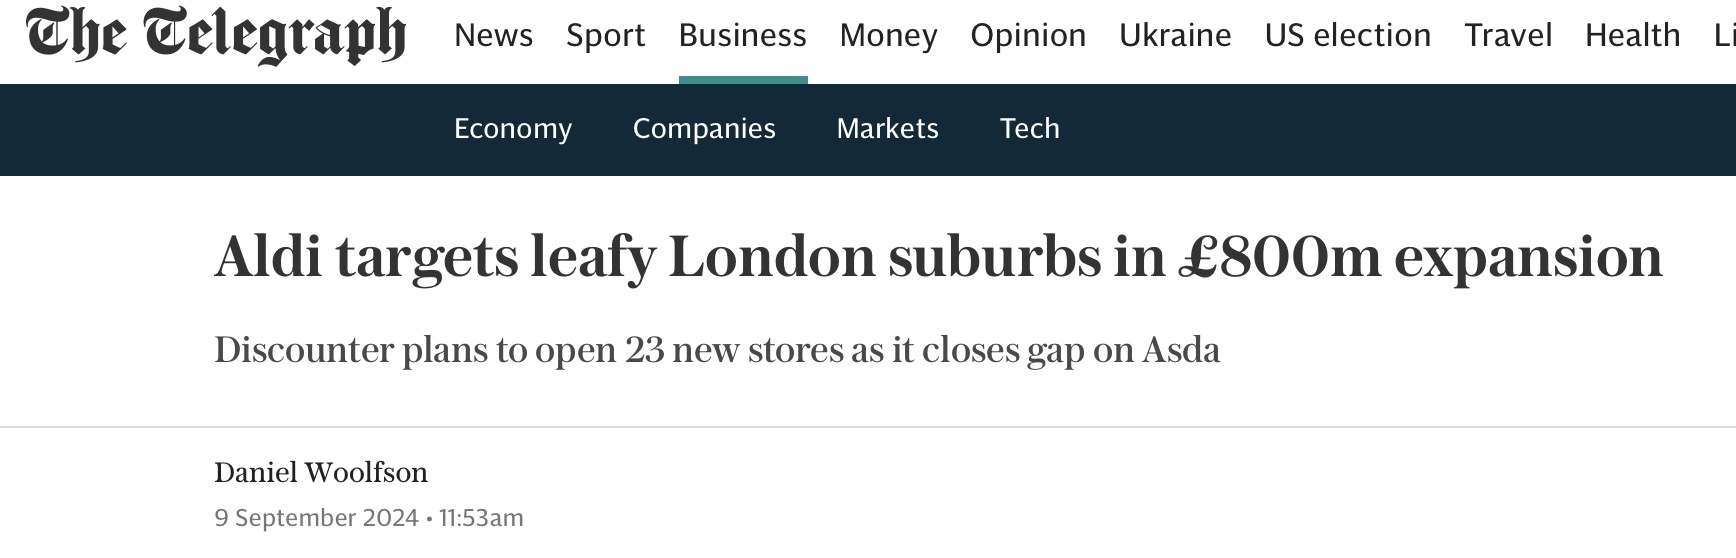This screenshot has height=558, width=1736.
Task: Open the Travel section
Action: tap(1508, 36)
